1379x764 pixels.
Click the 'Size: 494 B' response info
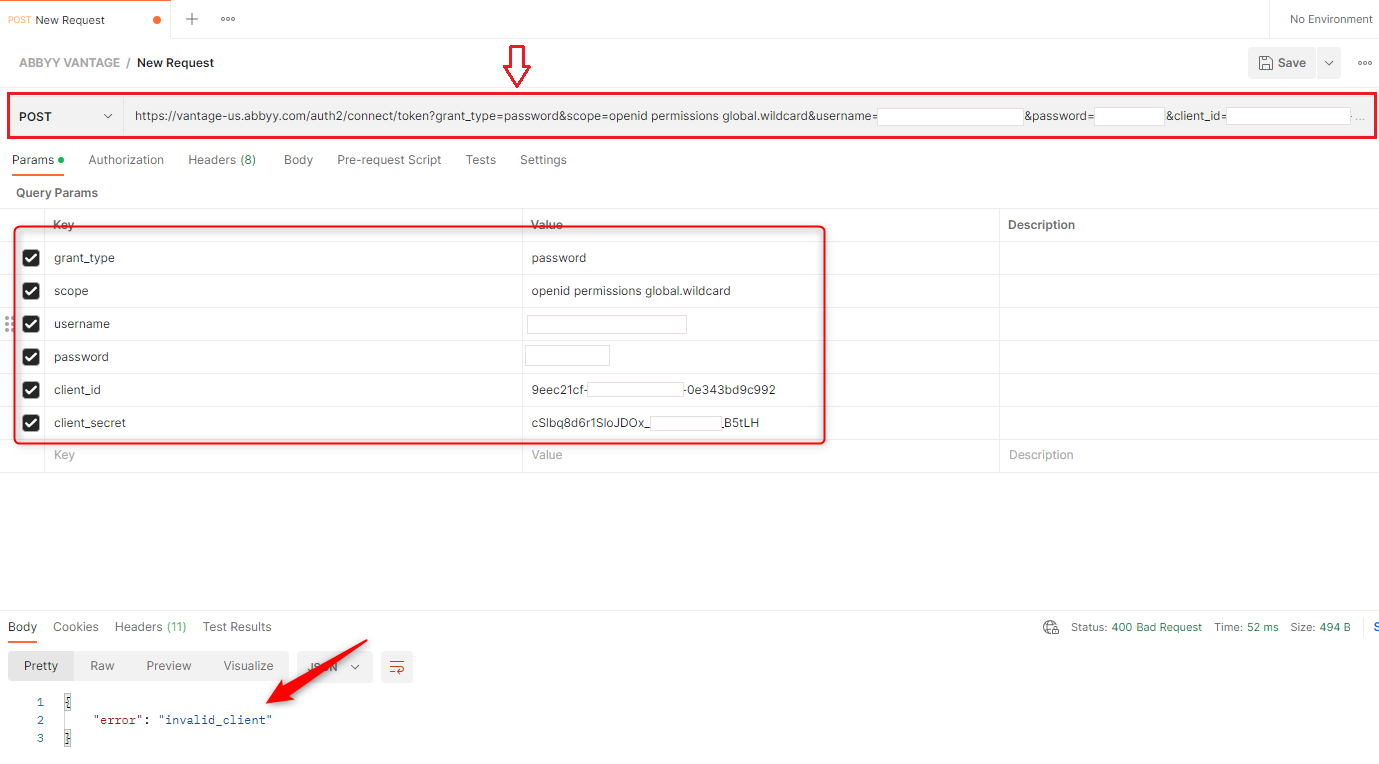[1320, 627]
